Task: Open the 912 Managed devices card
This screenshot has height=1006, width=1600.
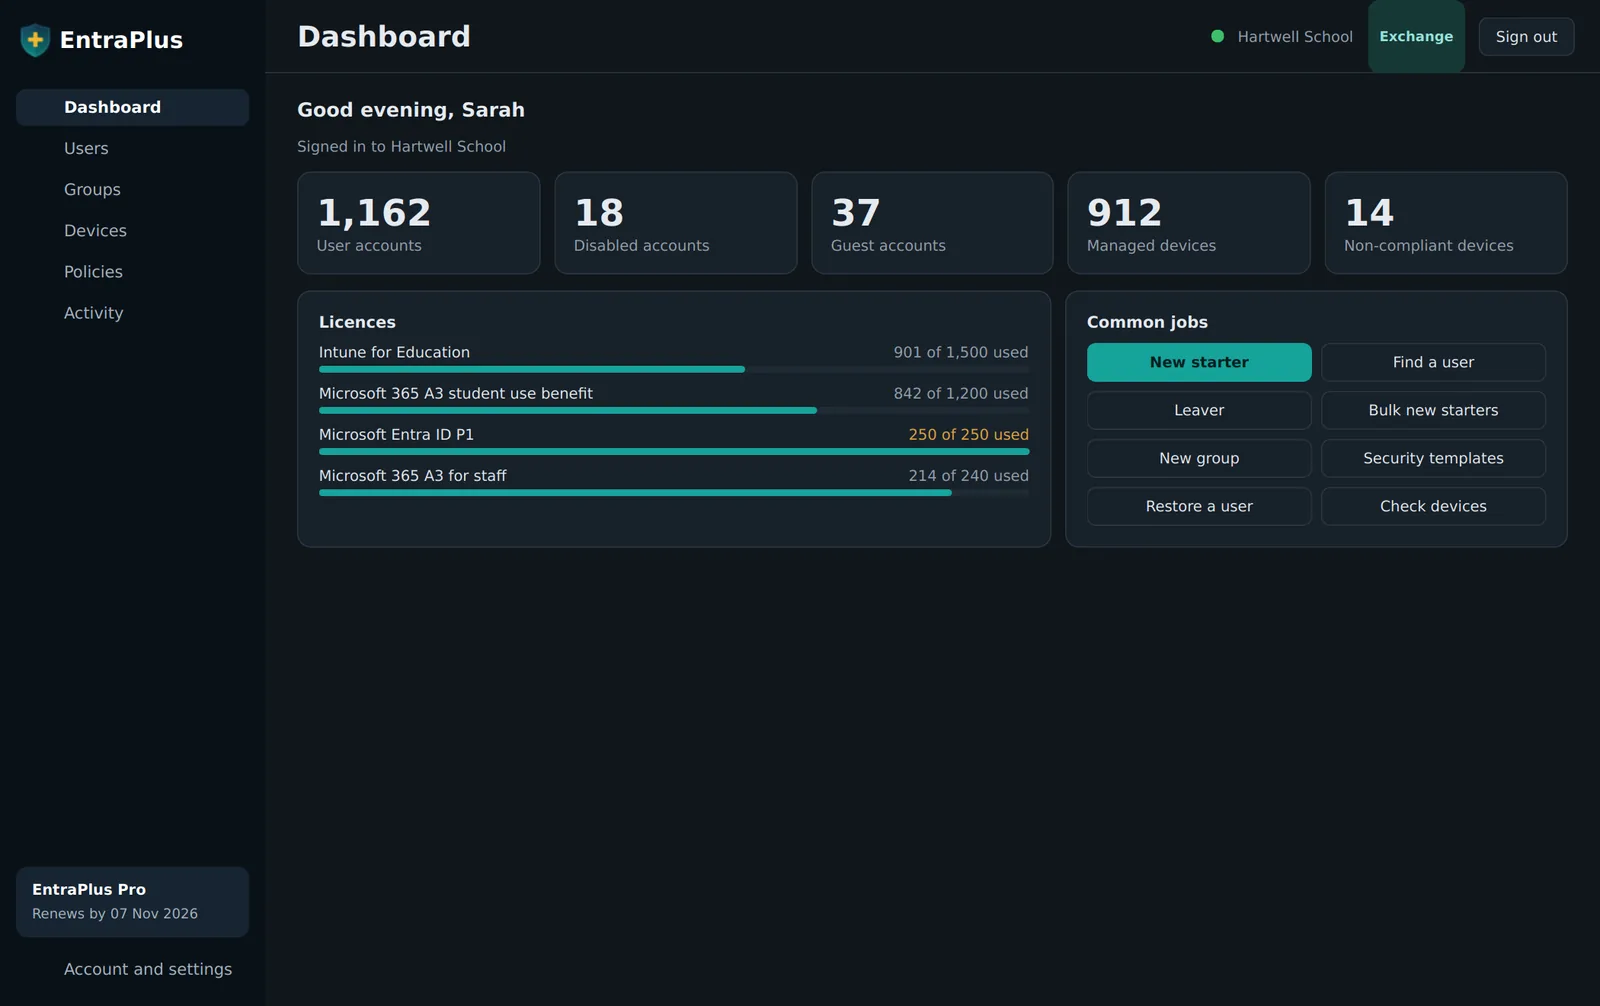Action: pos(1189,223)
